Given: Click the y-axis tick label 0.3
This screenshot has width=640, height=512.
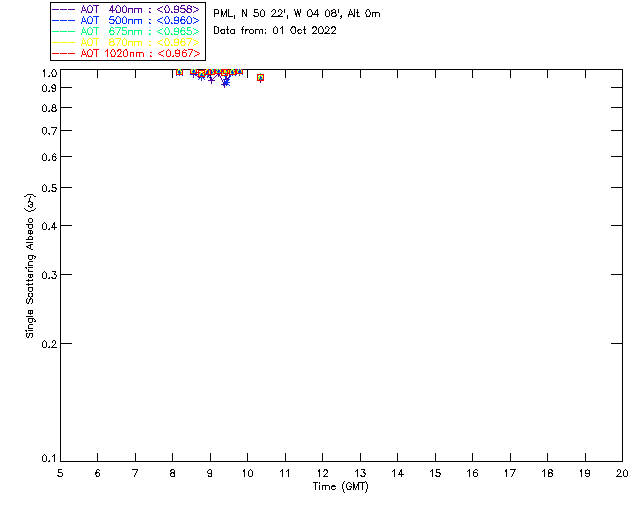Looking at the screenshot, I should click(x=49, y=275).
